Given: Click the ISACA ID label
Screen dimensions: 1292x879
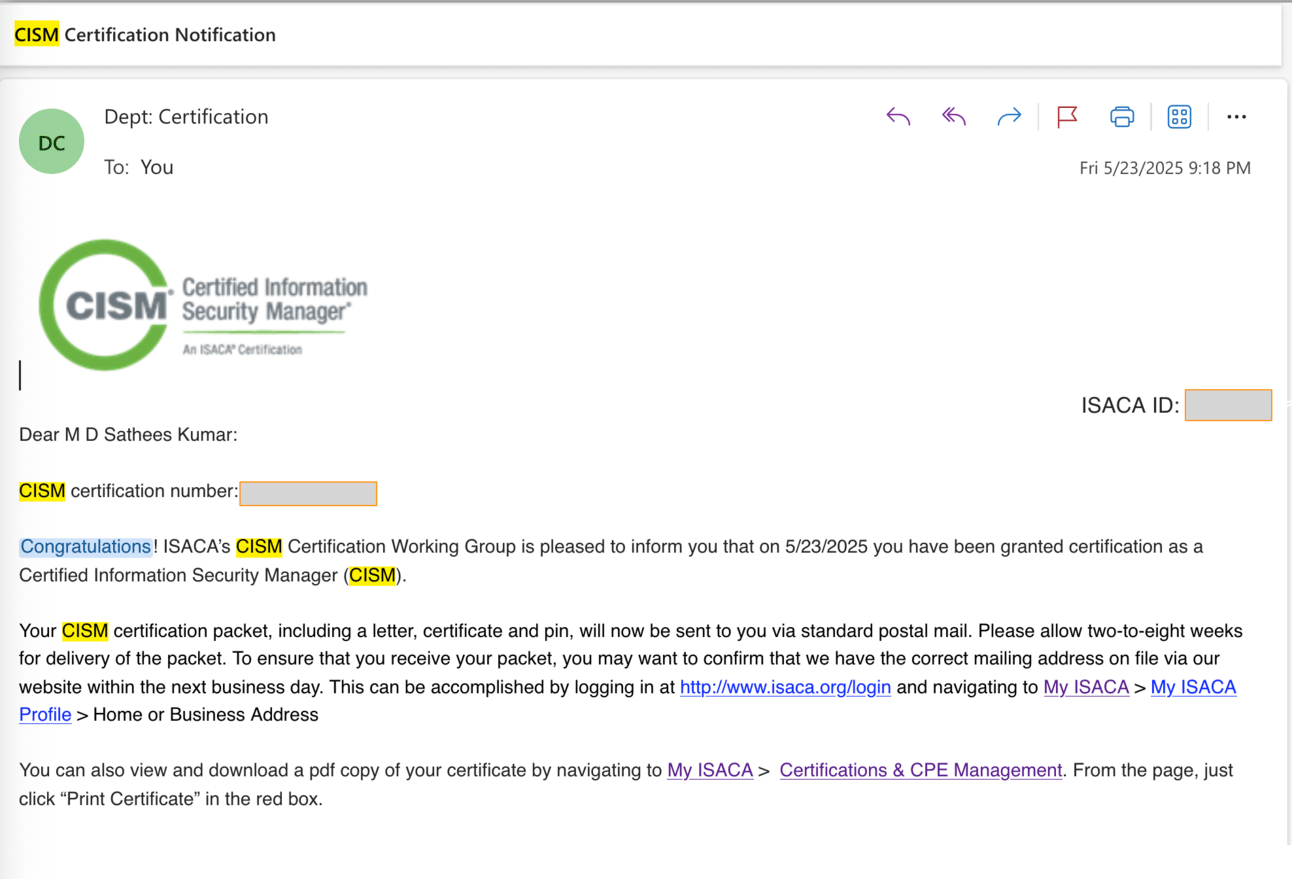Looking at the screenshot, I should 1130,406.
